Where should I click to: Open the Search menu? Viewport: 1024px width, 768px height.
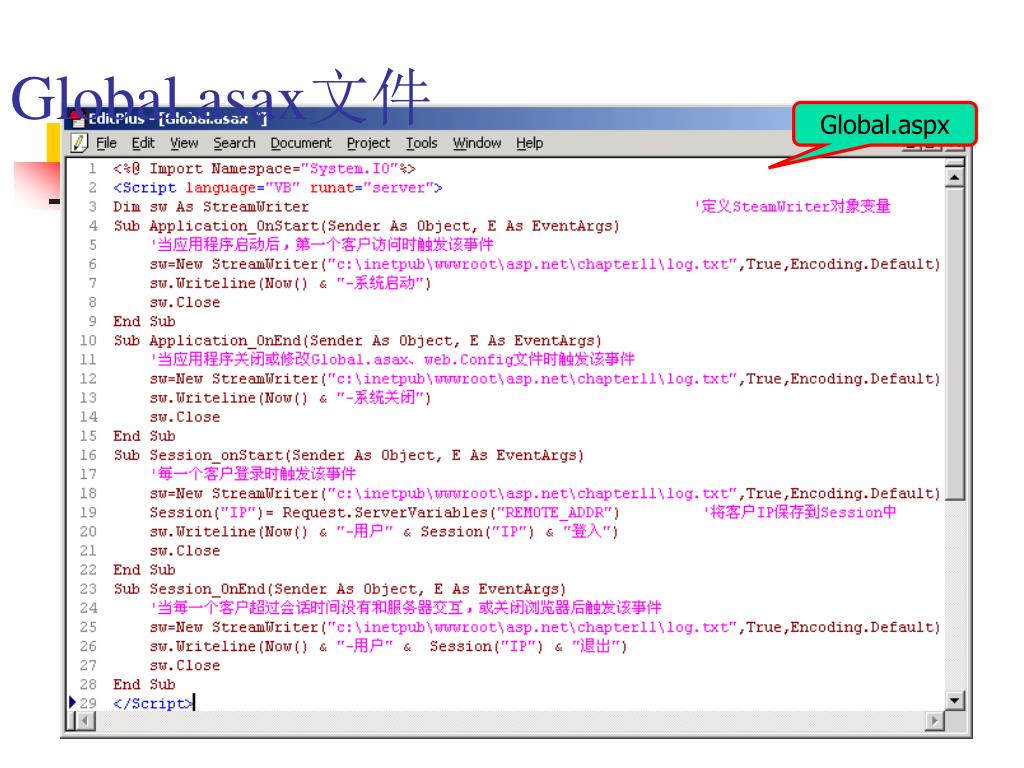pos(234,143)
